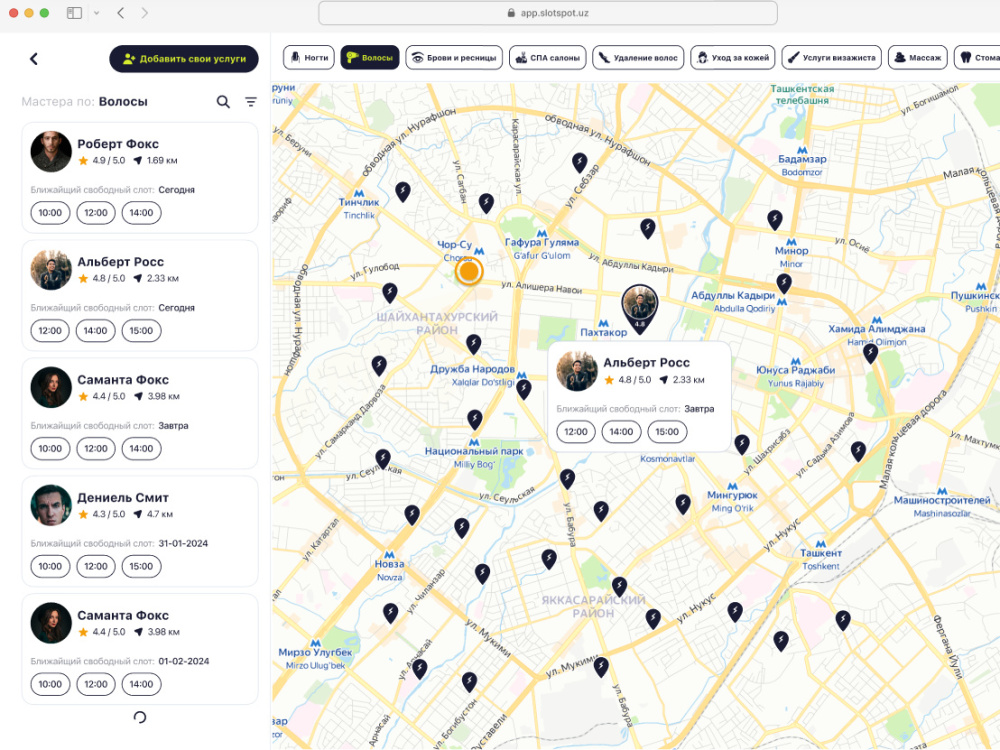Click map pin near ул. Себзар

click(x=579, y=162)
